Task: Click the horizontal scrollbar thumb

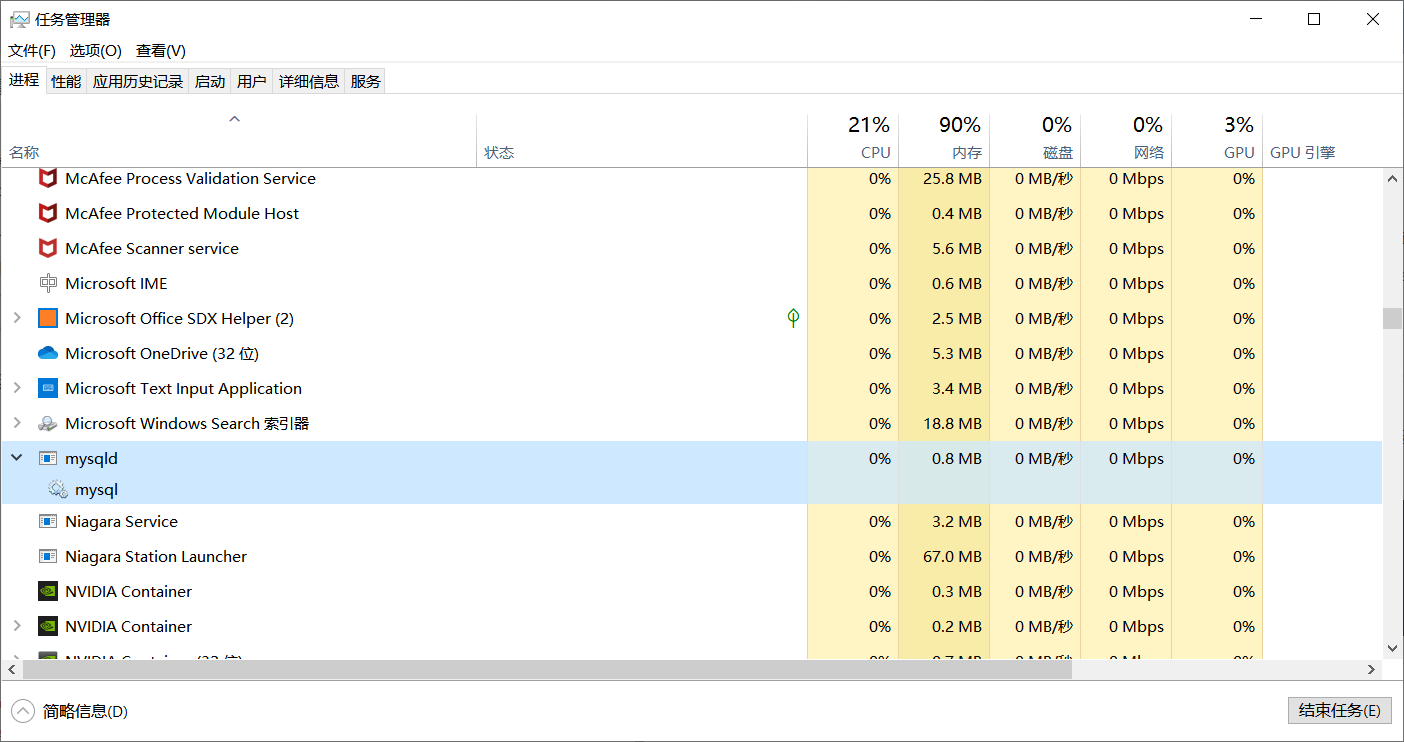Action: [x=546, y=669]
